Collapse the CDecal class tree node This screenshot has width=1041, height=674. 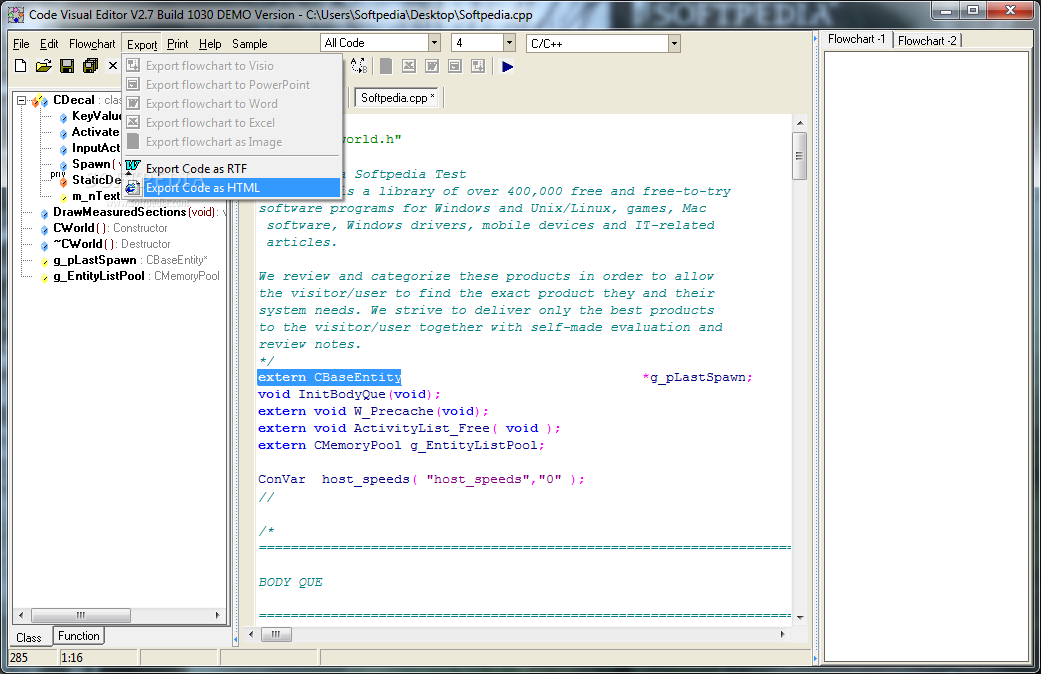tap(21, 100)
